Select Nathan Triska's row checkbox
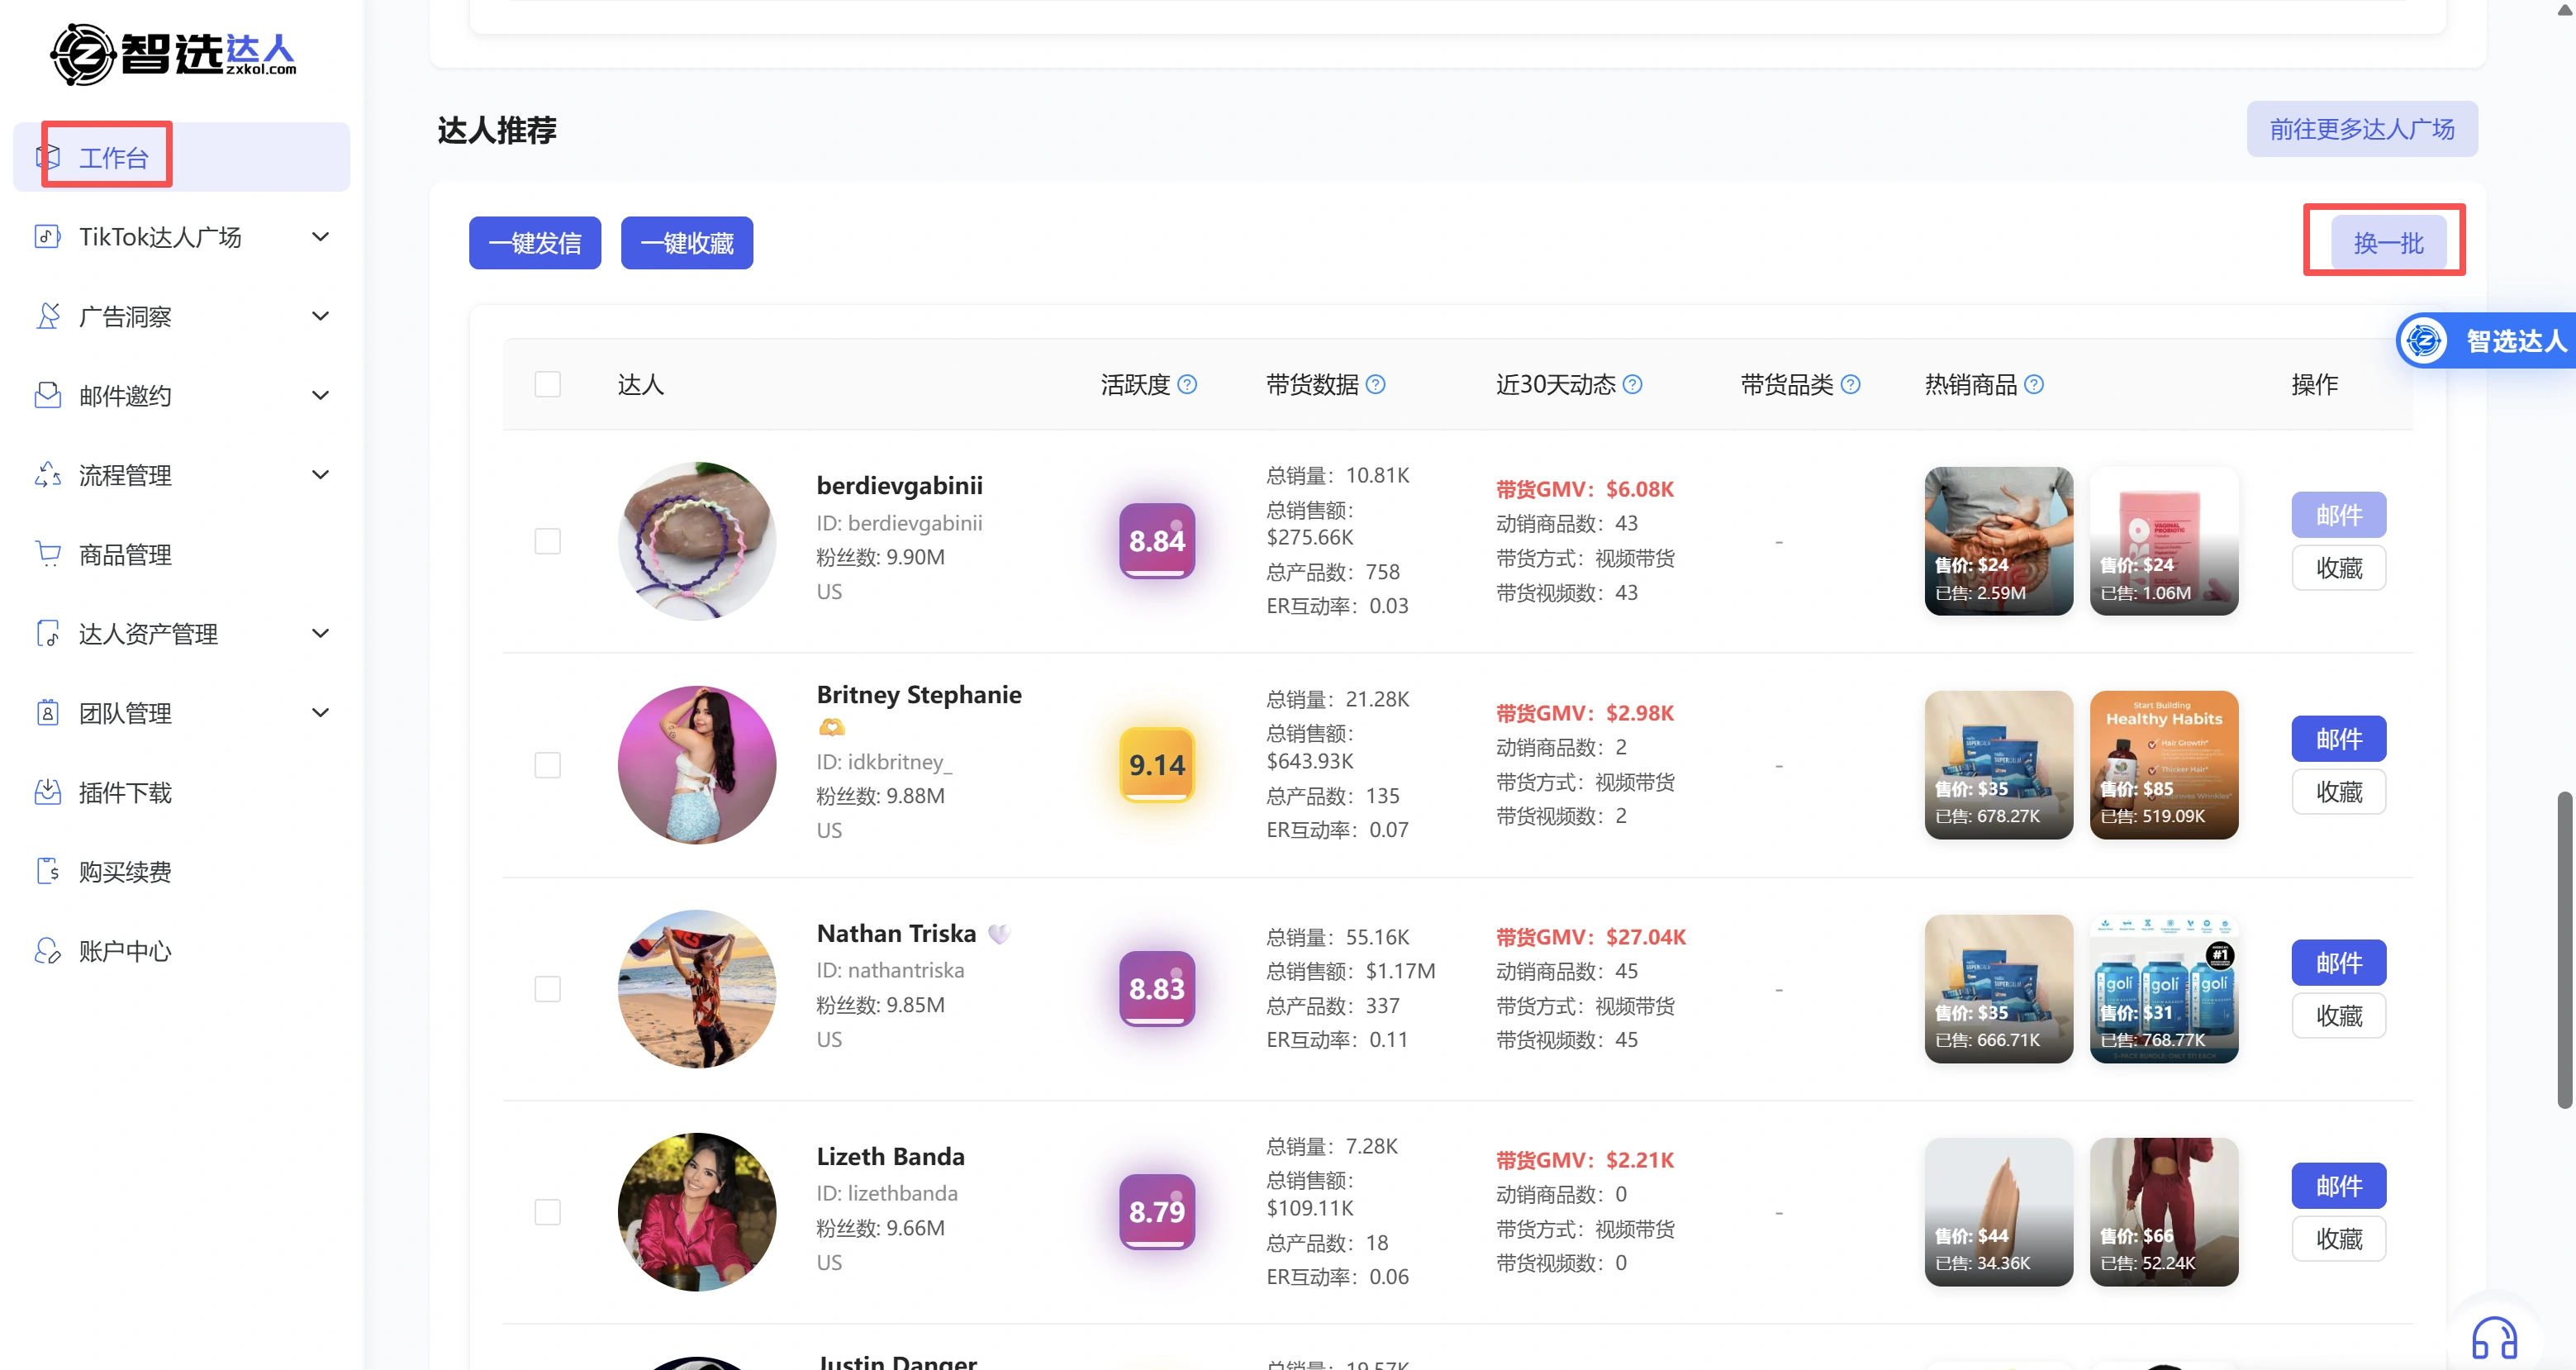 (547, 989)
